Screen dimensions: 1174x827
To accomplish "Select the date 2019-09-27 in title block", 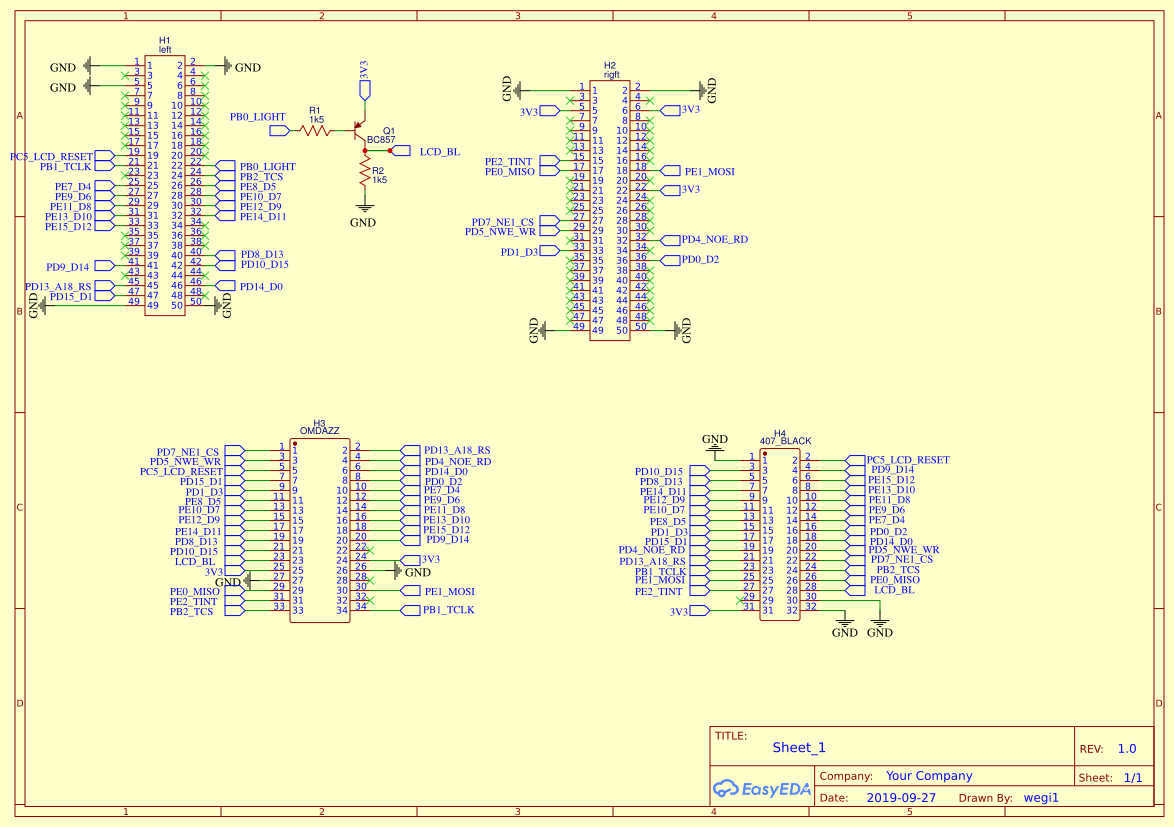I will [903, 797].
